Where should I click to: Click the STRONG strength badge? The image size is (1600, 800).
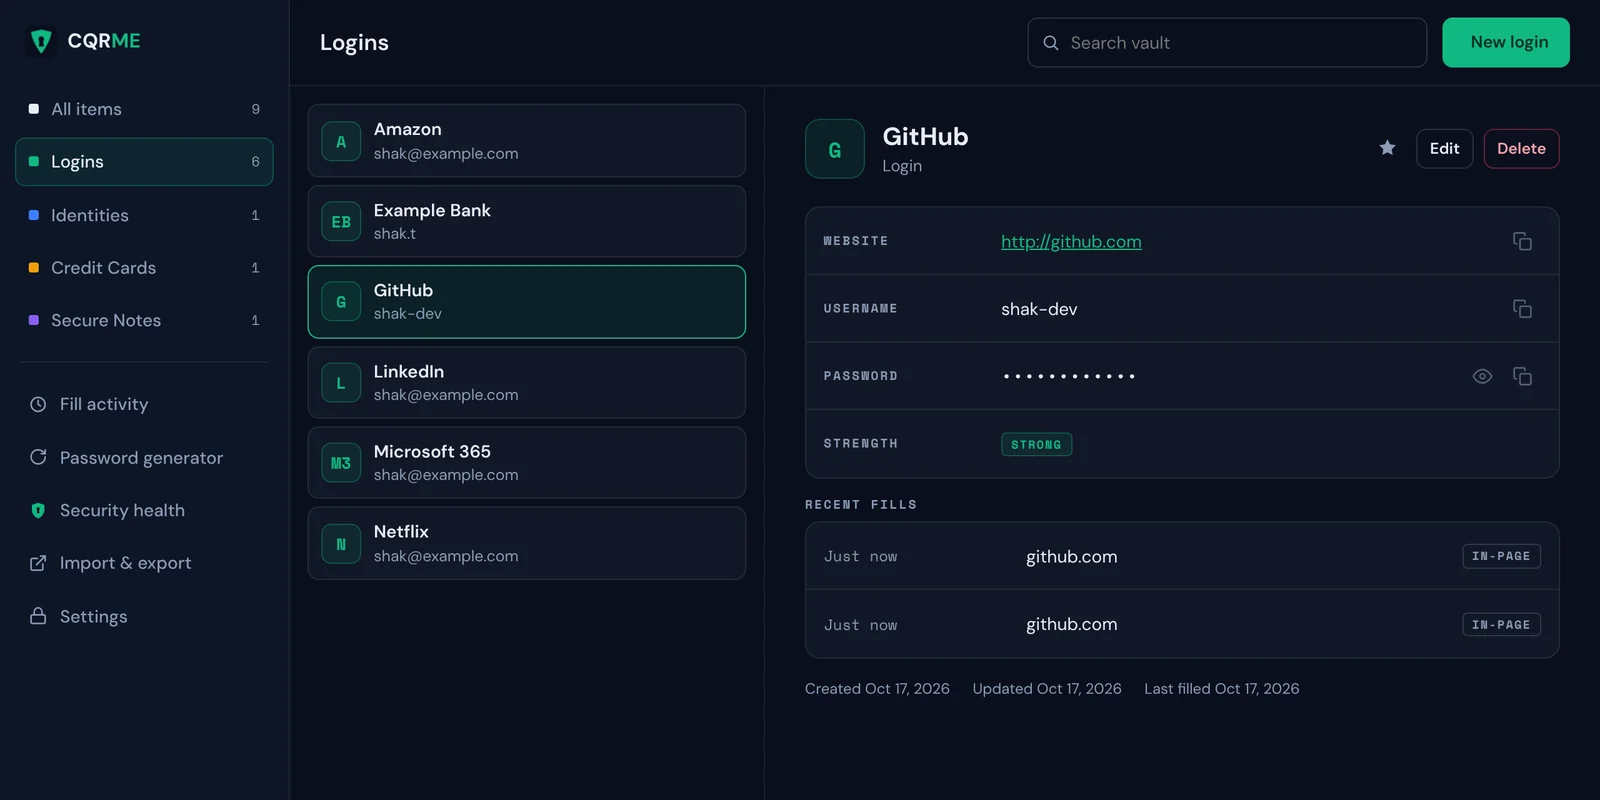point(1036,444)
